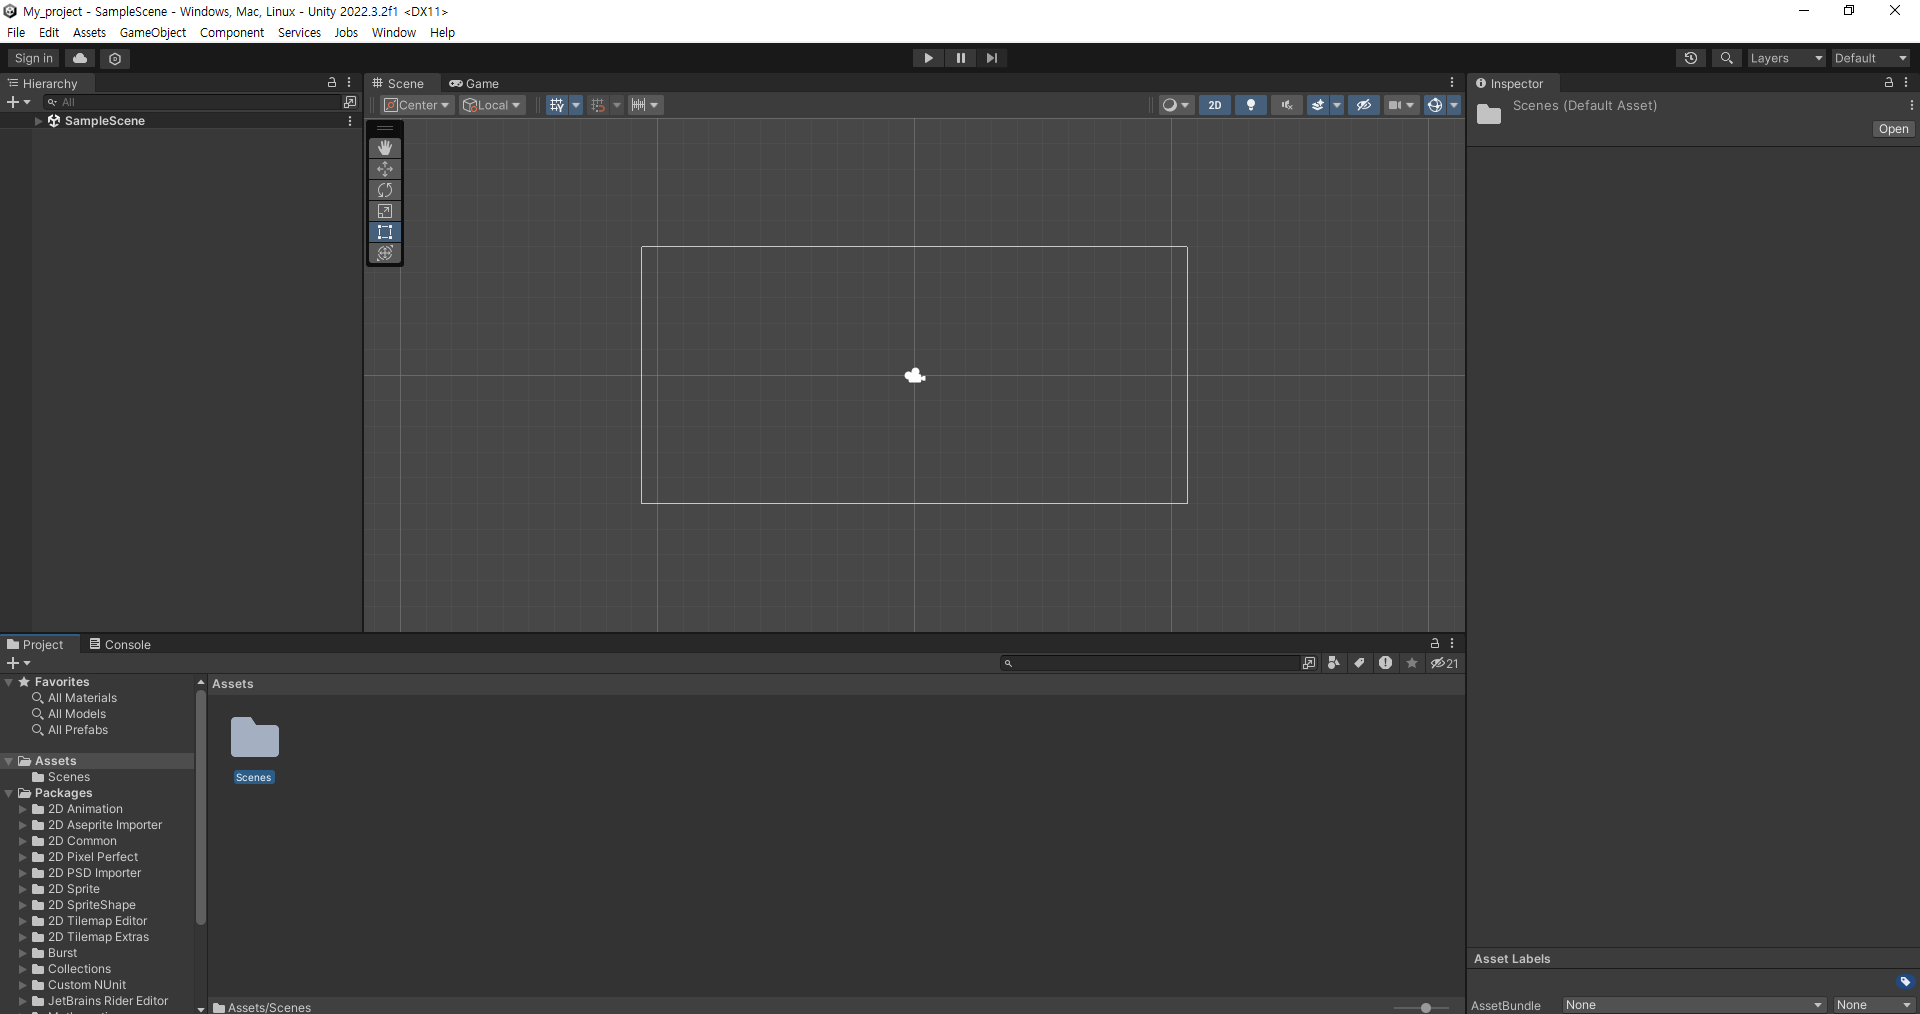
Task: Open the Center pivot mode dropdown
Action: (417, 105)
